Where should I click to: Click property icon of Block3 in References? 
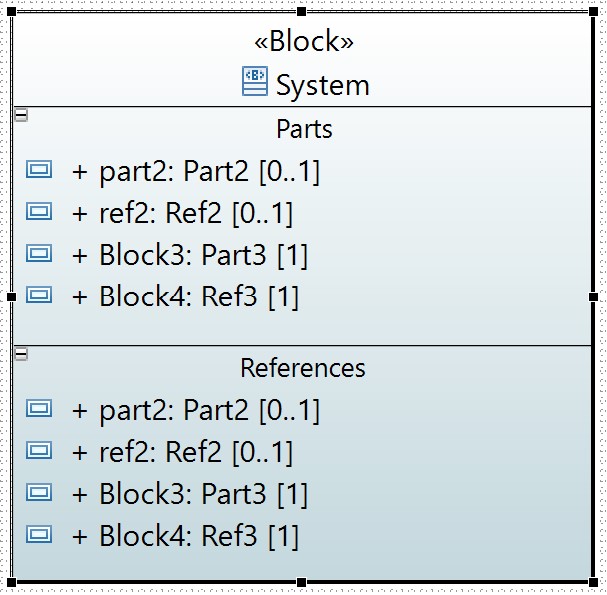click(x=39, y=492)
